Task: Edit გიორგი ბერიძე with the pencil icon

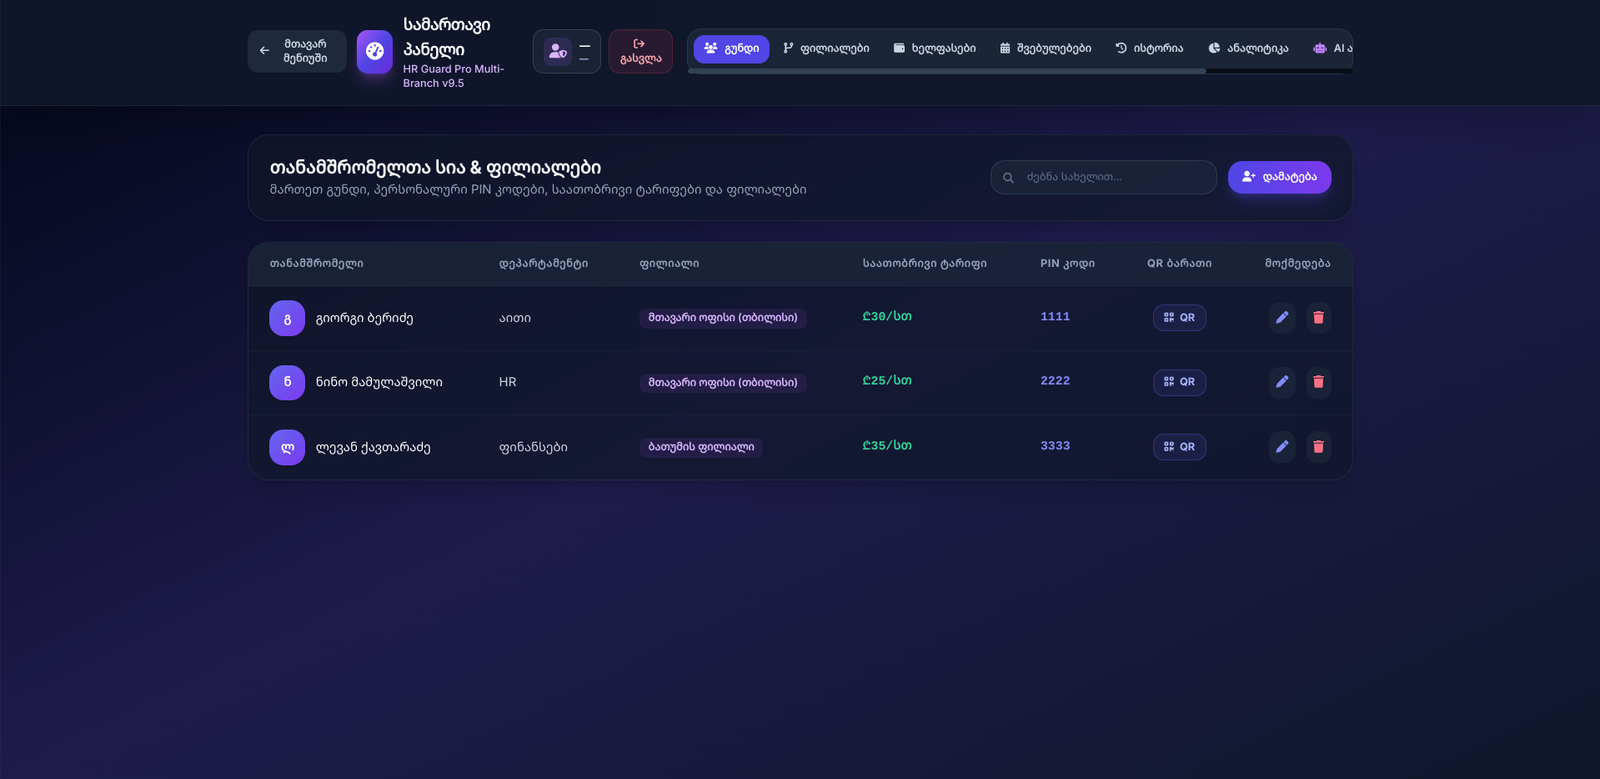Action: pyautogui.click(x=1282, y=318)
